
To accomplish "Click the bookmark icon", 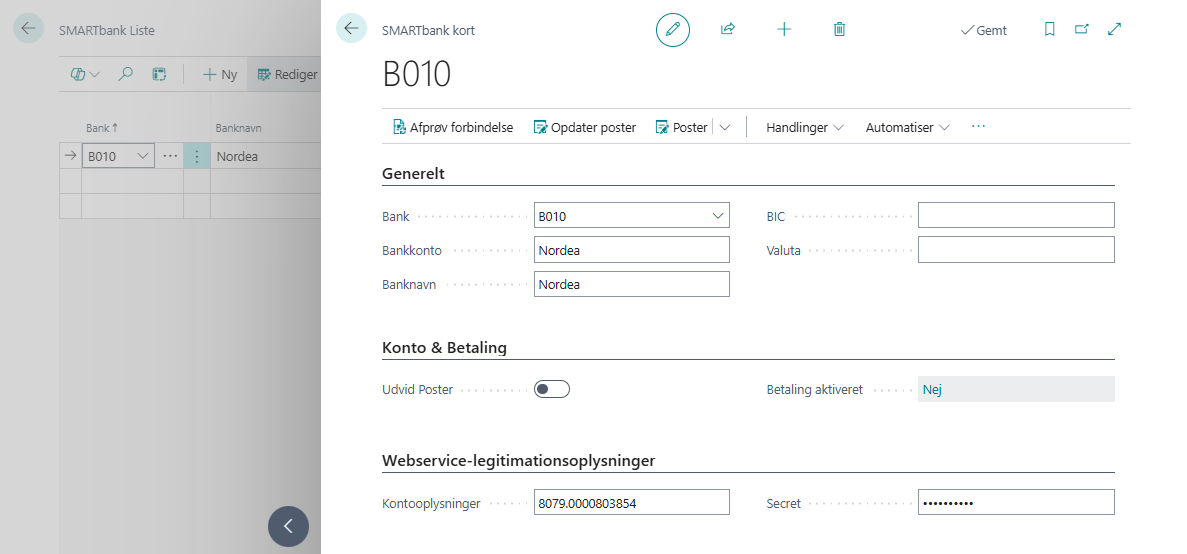I will point(1049,30).
